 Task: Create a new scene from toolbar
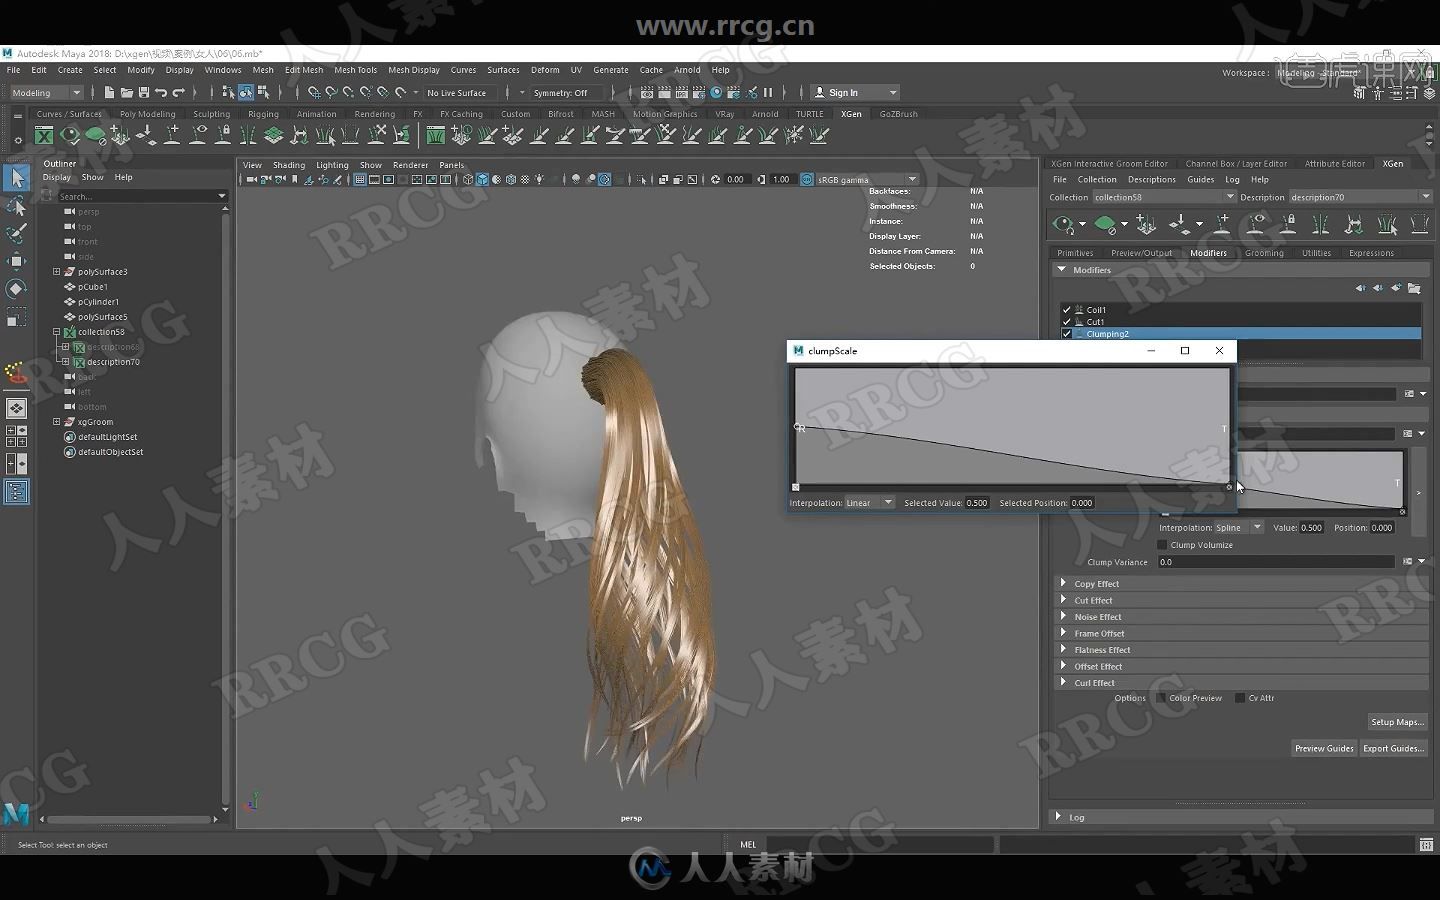109,92
